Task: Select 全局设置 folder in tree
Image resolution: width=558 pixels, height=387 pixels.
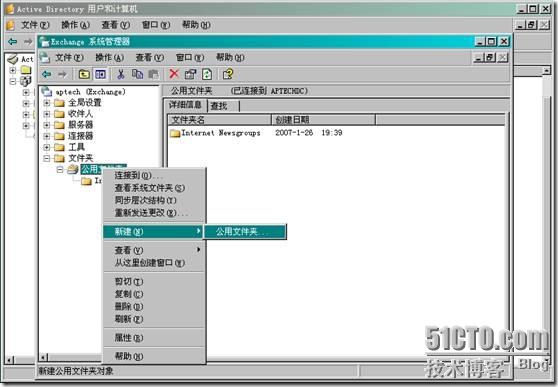Action: tap(85, 103)
